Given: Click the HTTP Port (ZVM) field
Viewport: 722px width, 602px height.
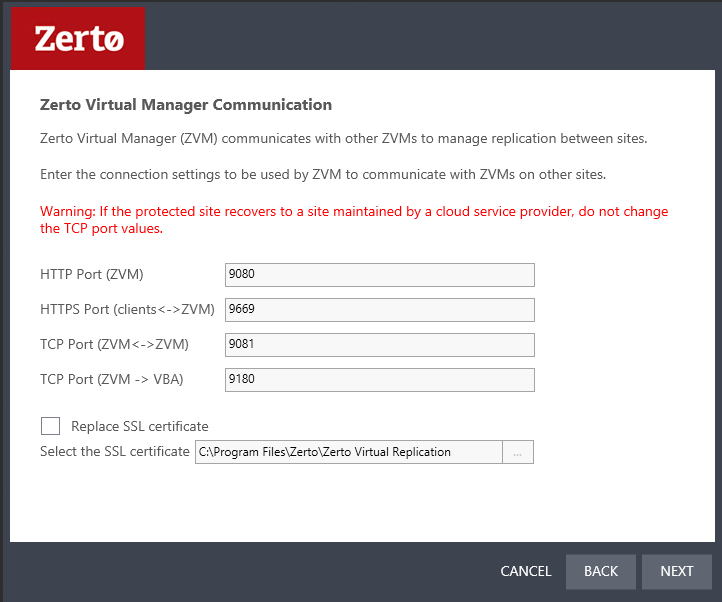Looking at the screenshot, I should click(379, 275).
